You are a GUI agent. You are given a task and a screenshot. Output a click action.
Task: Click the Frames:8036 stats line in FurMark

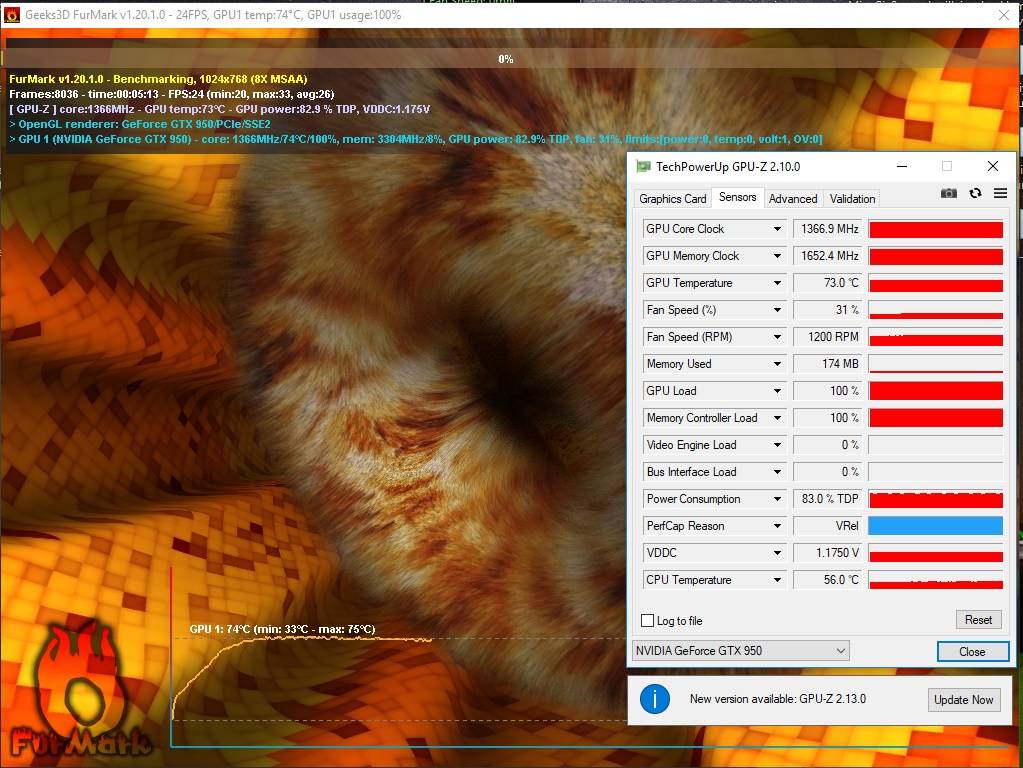pyautogui.click(x=172, y=94)
